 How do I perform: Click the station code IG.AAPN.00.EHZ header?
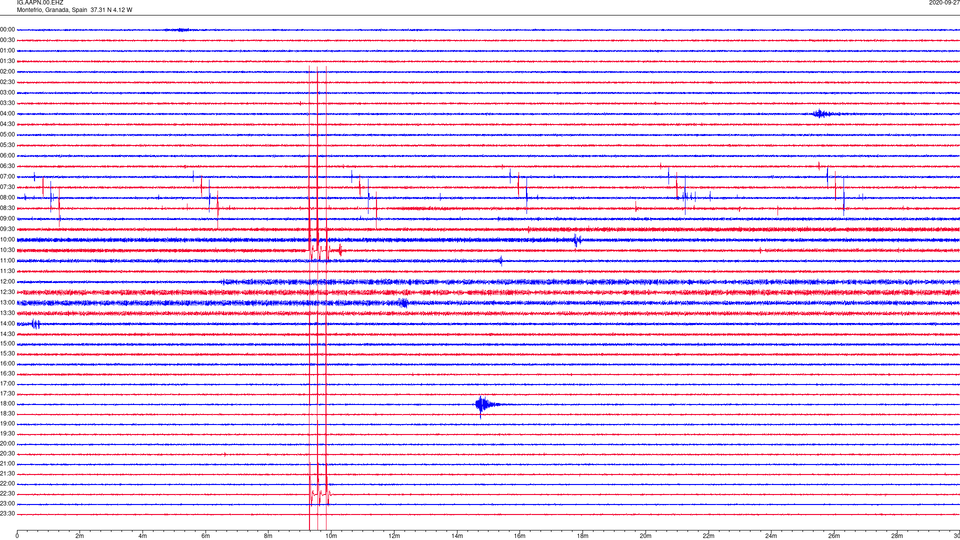point(40,3)
